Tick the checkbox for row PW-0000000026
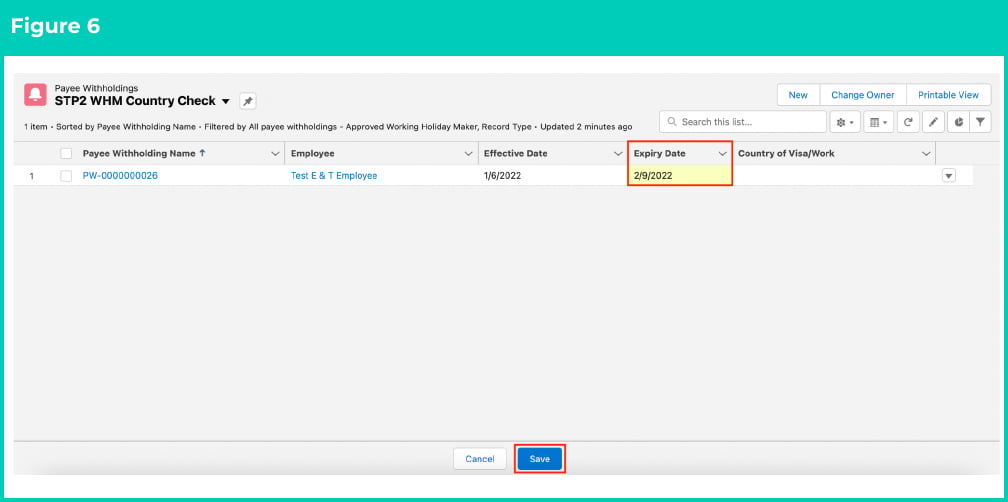The image size is (1008, 502). coord(66,175)
